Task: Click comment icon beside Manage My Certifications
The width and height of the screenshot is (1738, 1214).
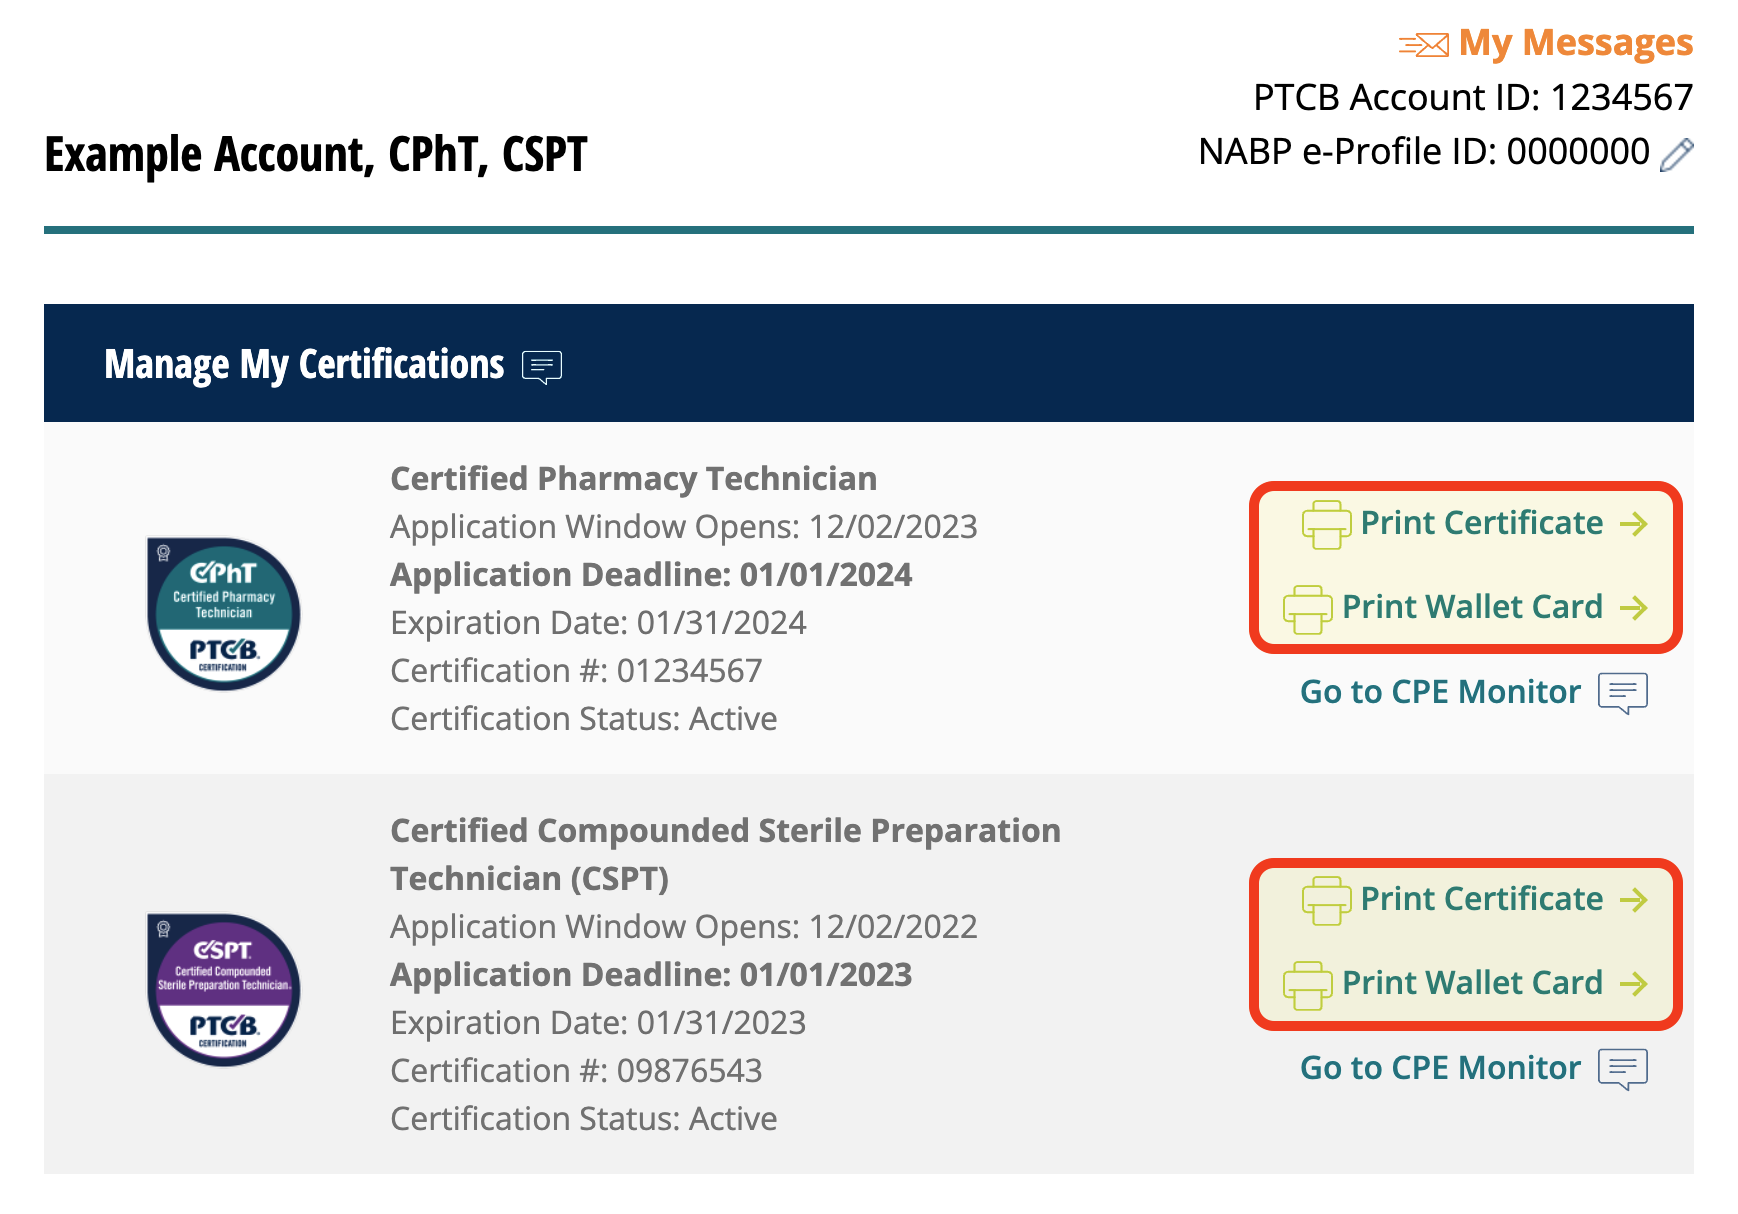Action: pos(542,367)
